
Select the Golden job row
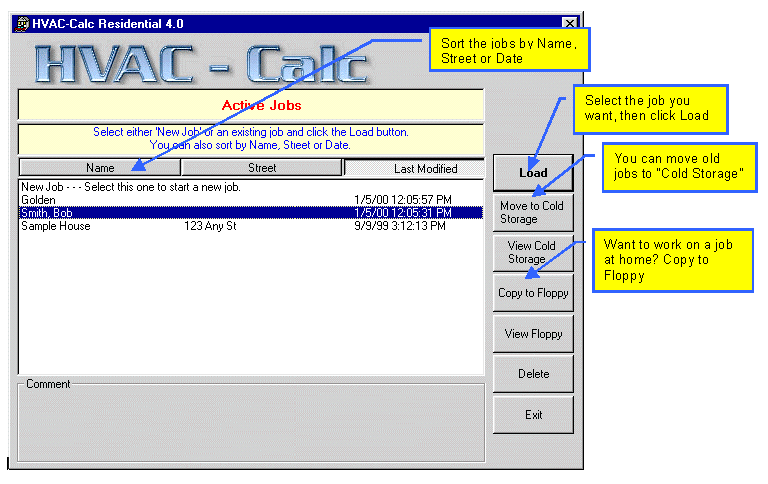[251, 200]
